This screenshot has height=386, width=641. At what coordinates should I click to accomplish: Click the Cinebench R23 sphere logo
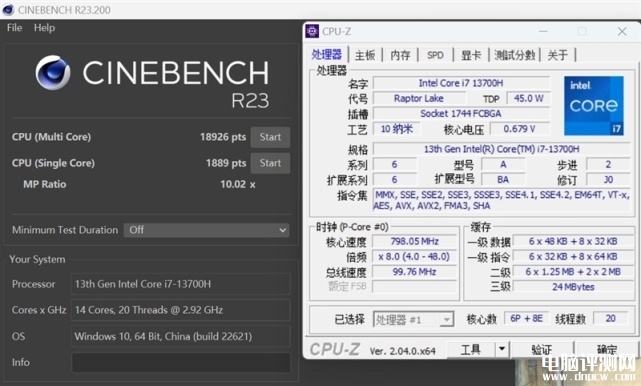pos(53,72)
